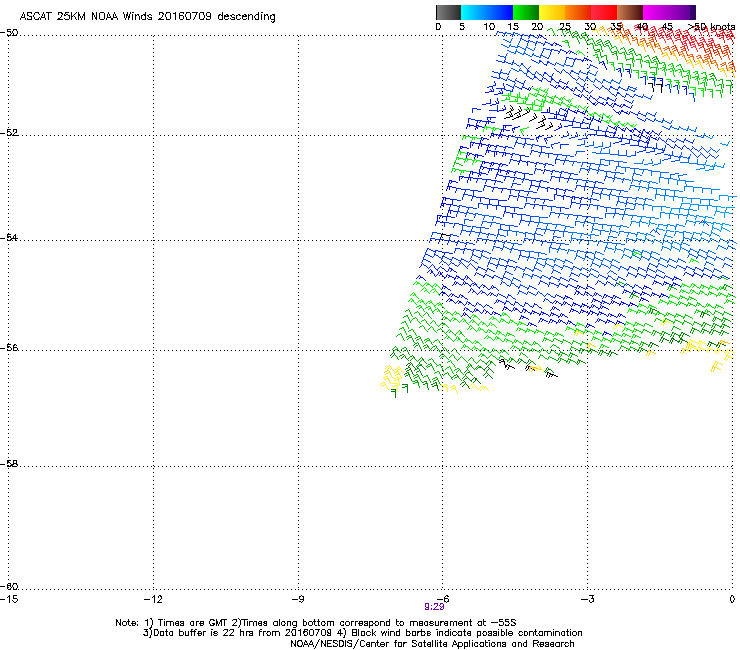Select the green 15-20 knots legend segment

click(x=526, y=12)
